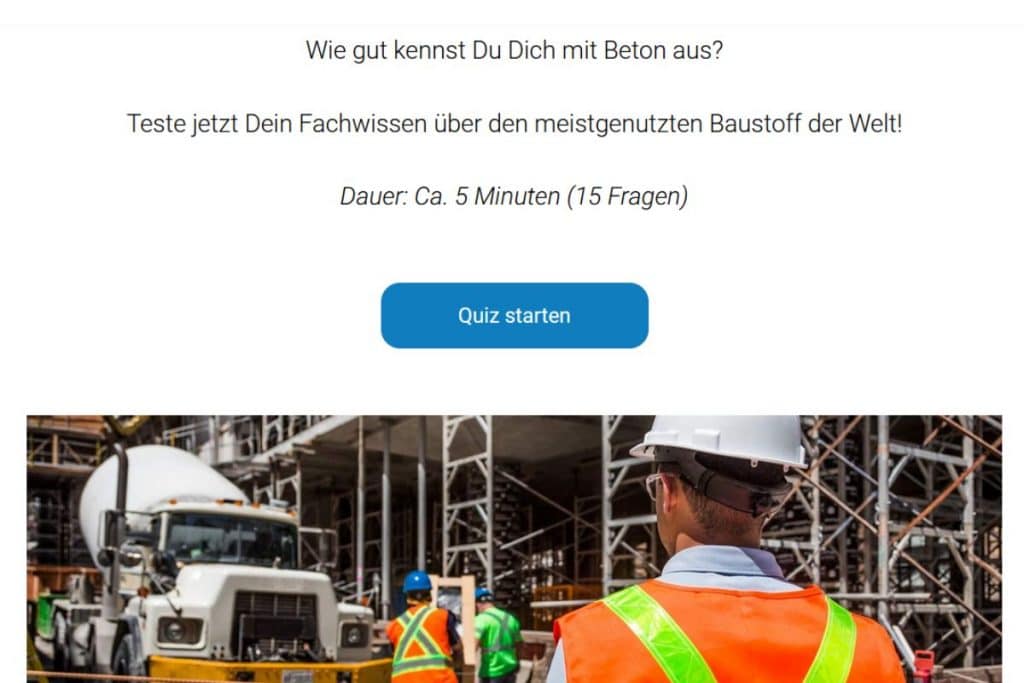The width and height of the screenshot is (1024, 683).
Task: Click the foreground worker's eyeglasses
Action: click(654, 486)
